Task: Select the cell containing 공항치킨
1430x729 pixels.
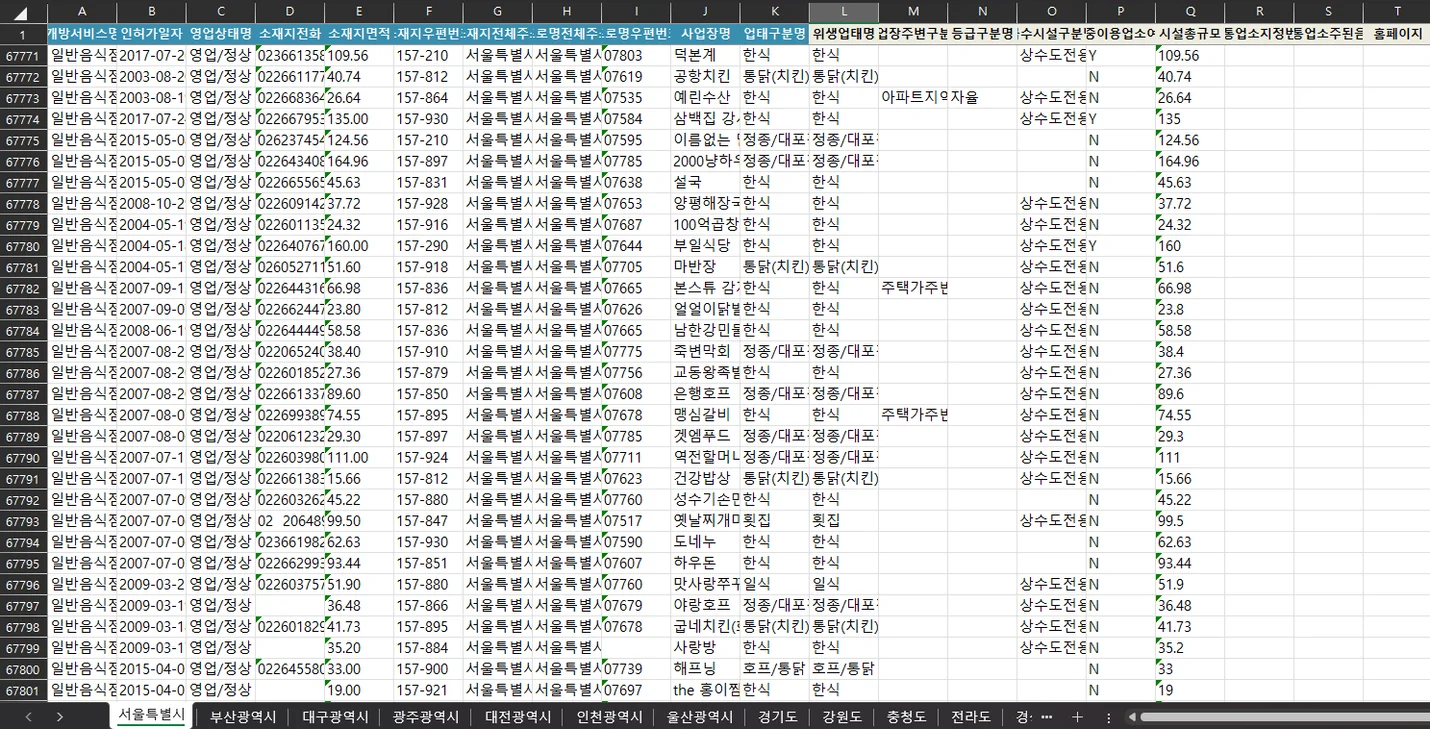Action: 706,76
